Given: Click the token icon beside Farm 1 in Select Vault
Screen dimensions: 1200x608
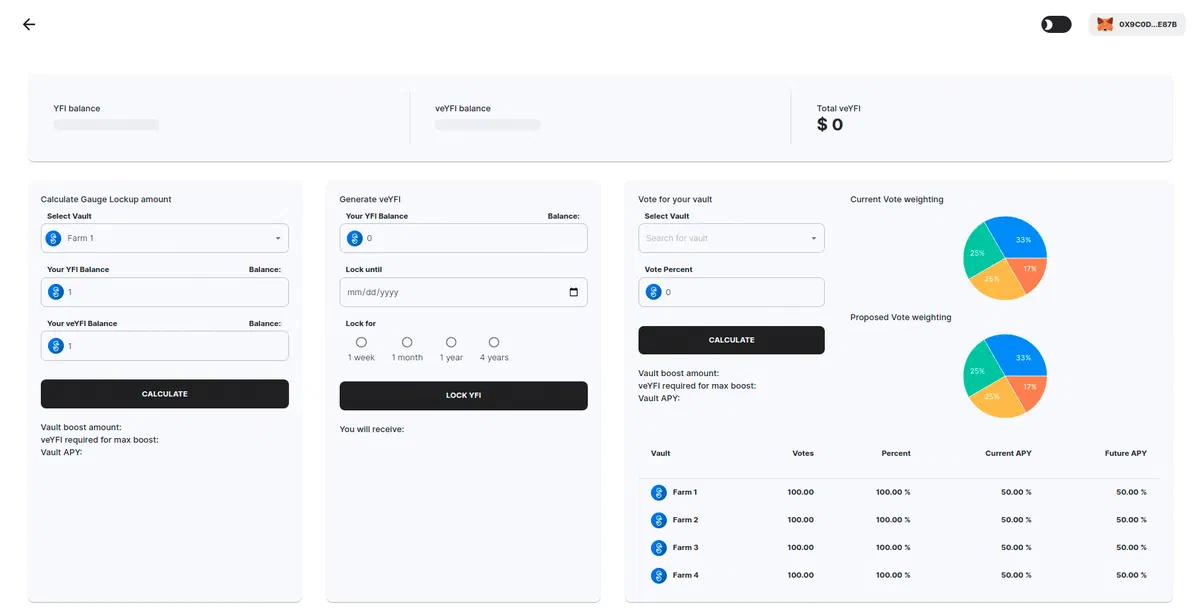Looking at the screenshot, I should tap(54, 238).
